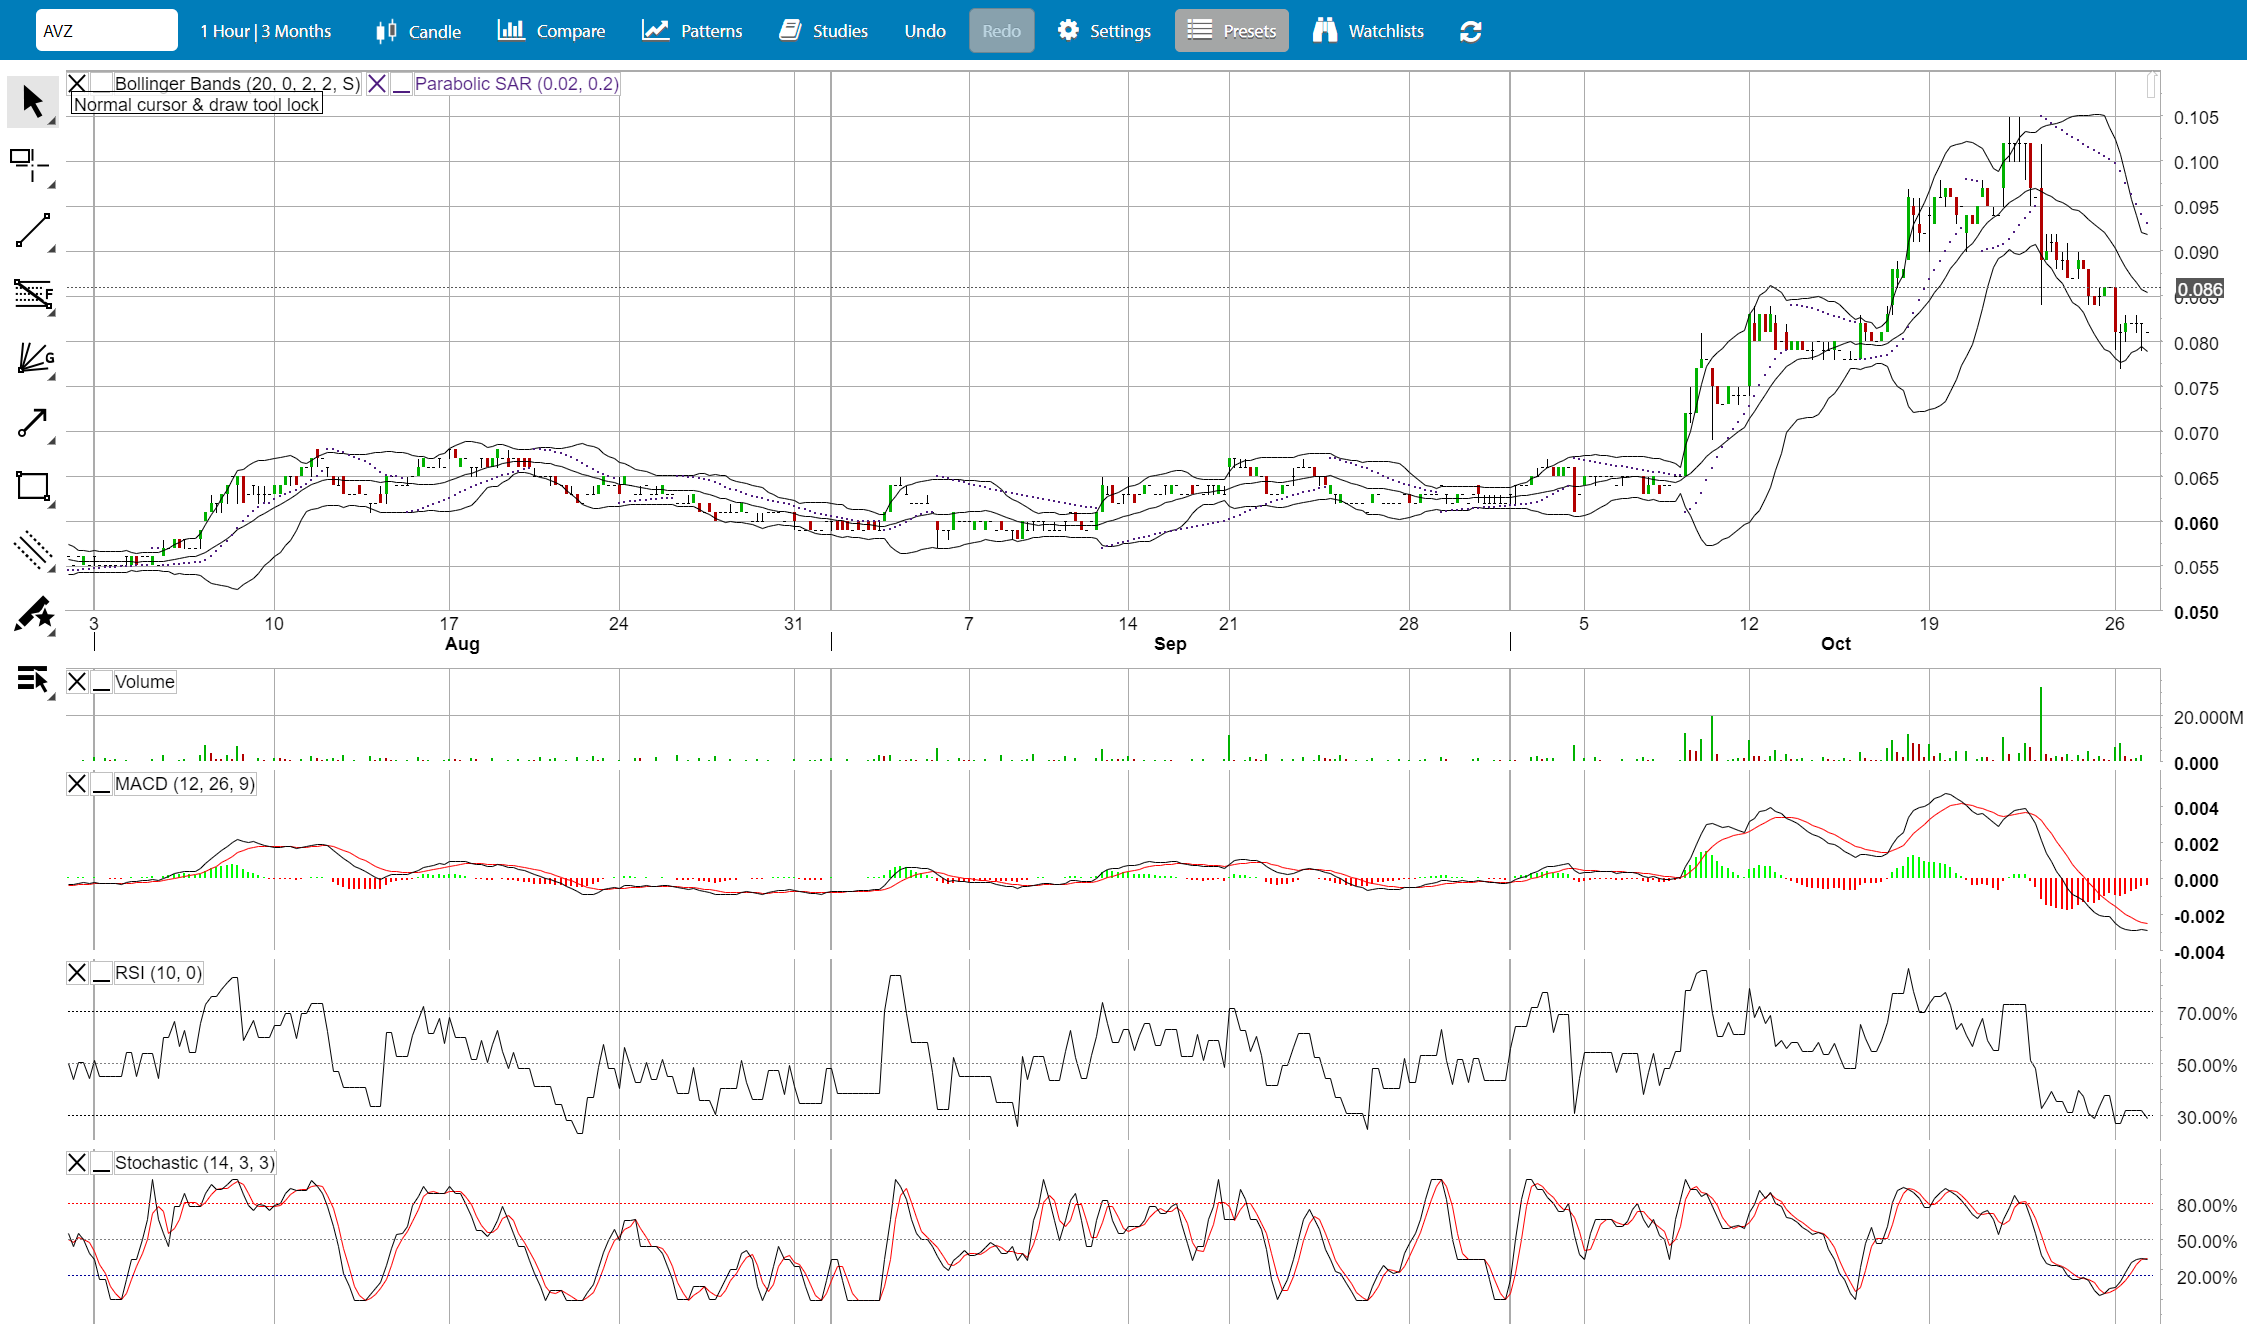
Task: Close the MACD indicator panel
Action: (x=77, y=784)
